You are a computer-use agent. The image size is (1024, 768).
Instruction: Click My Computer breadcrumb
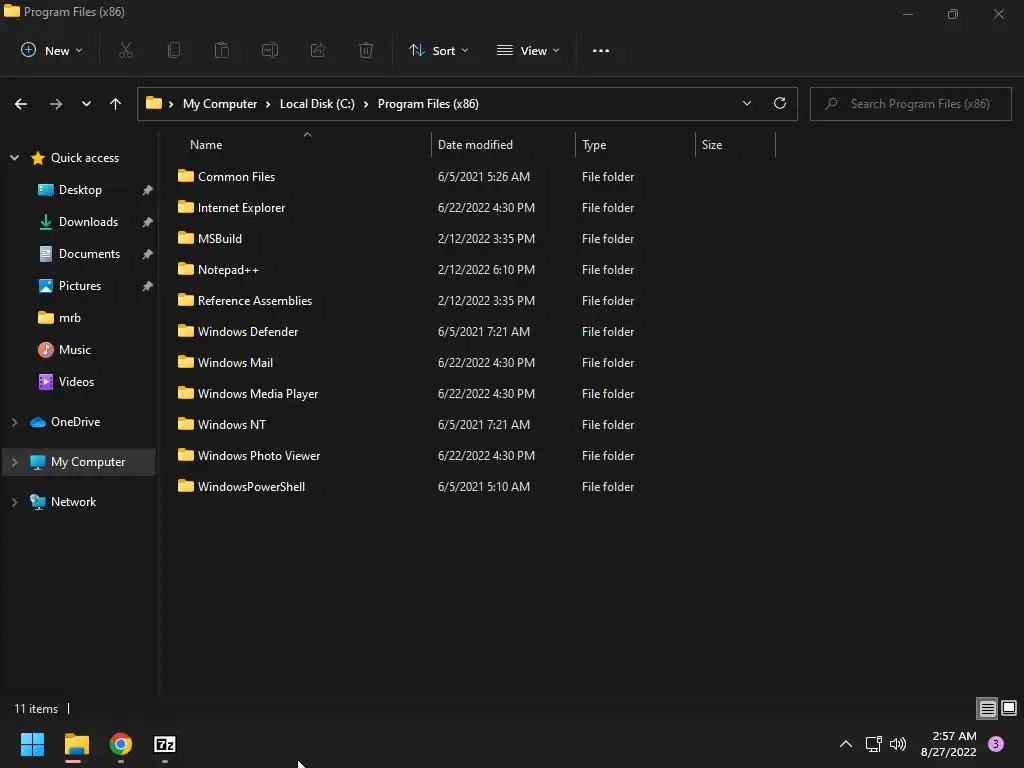click(x=220, y=104)
